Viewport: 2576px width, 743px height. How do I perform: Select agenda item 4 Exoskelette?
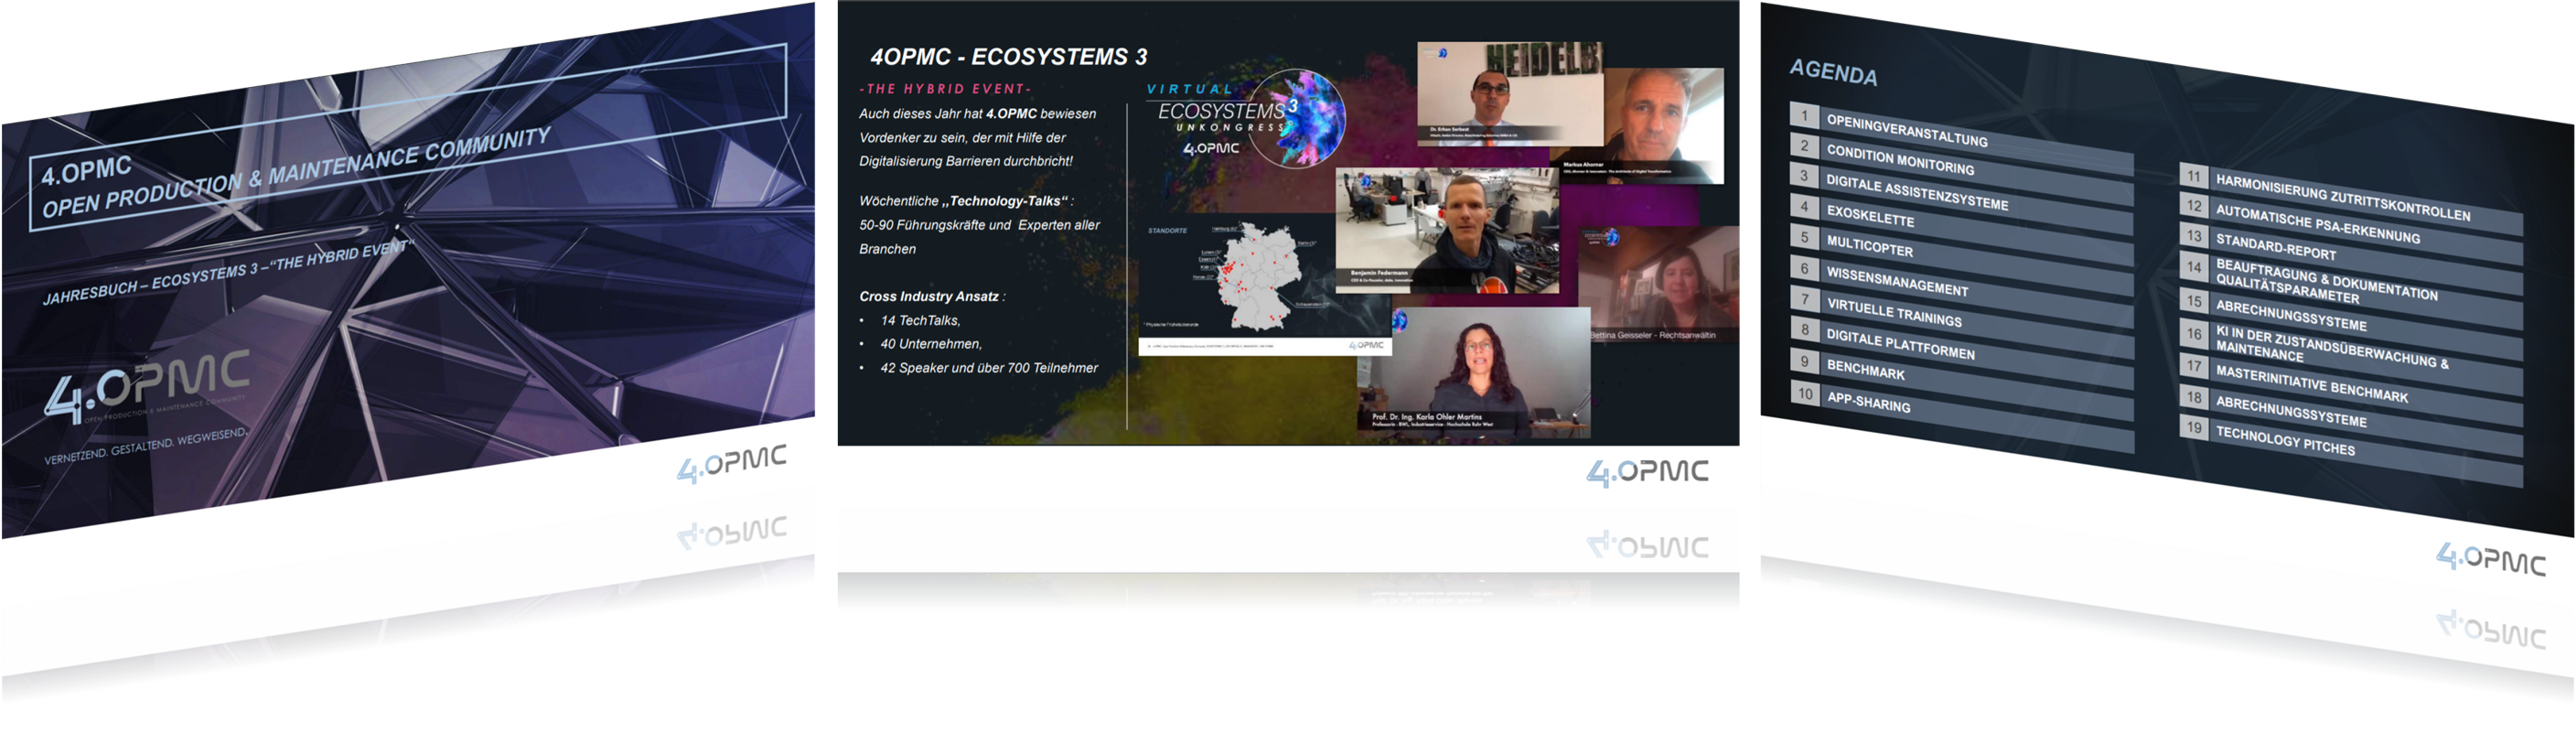[1961, 228]
